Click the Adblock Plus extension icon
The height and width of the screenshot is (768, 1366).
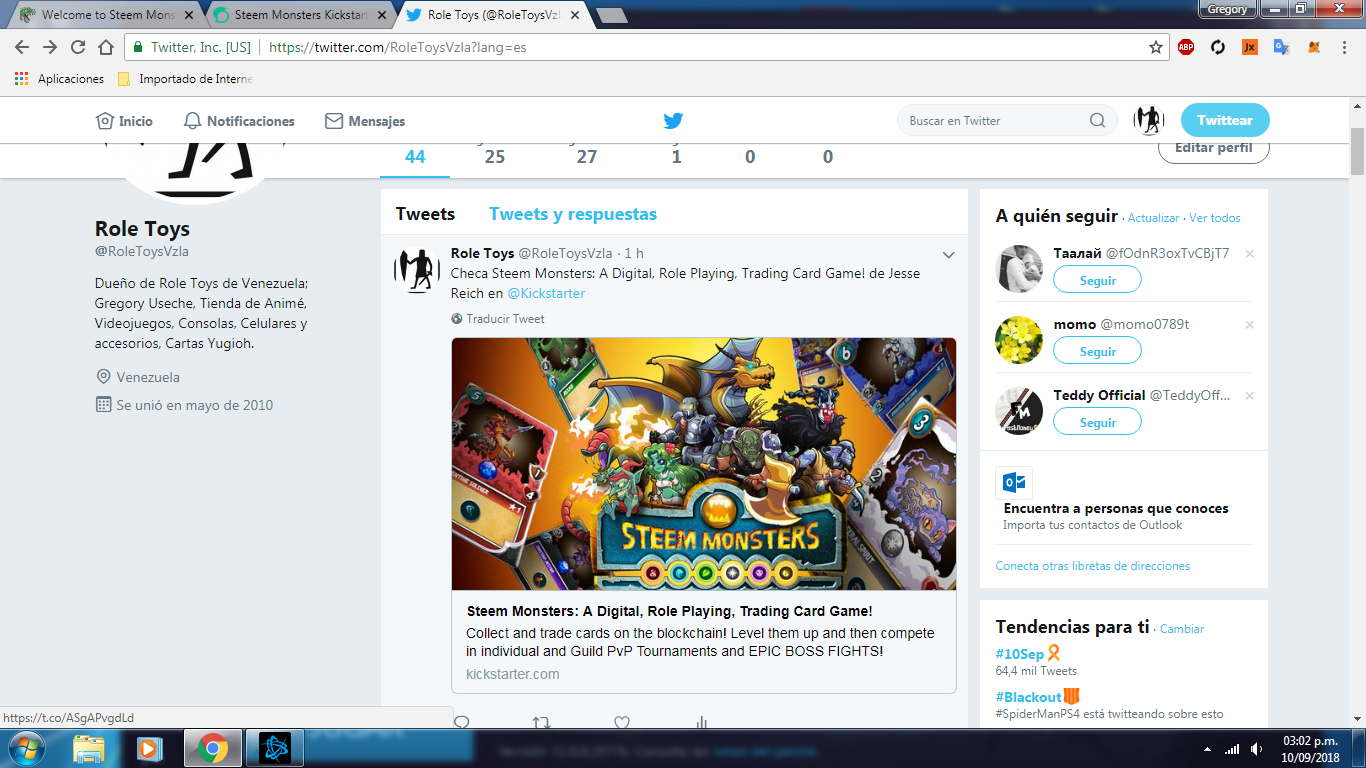coord(1186,47)
